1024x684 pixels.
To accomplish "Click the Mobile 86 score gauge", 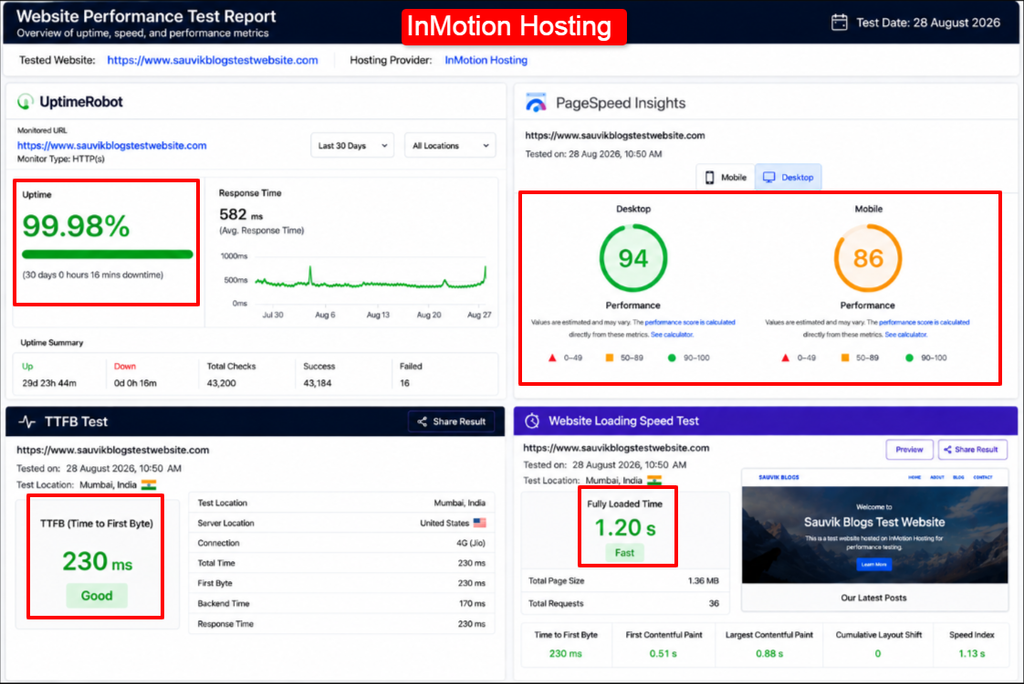I will 868,258.
